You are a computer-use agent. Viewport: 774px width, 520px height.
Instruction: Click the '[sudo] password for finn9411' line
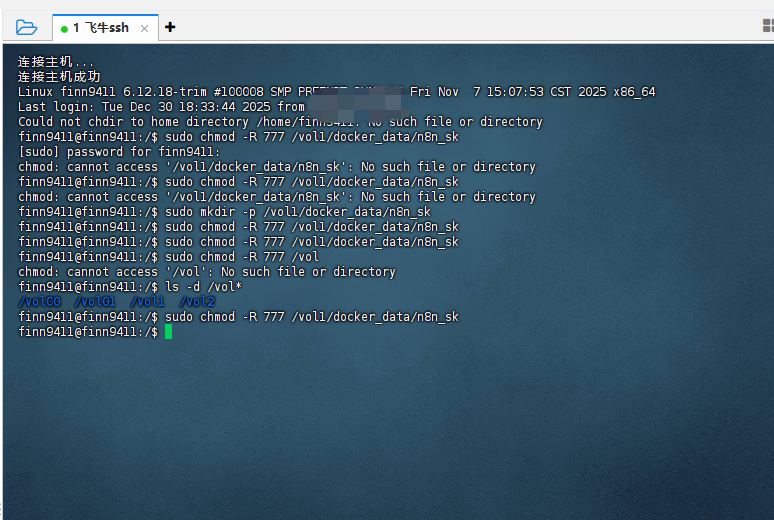[x=119, y=152]
